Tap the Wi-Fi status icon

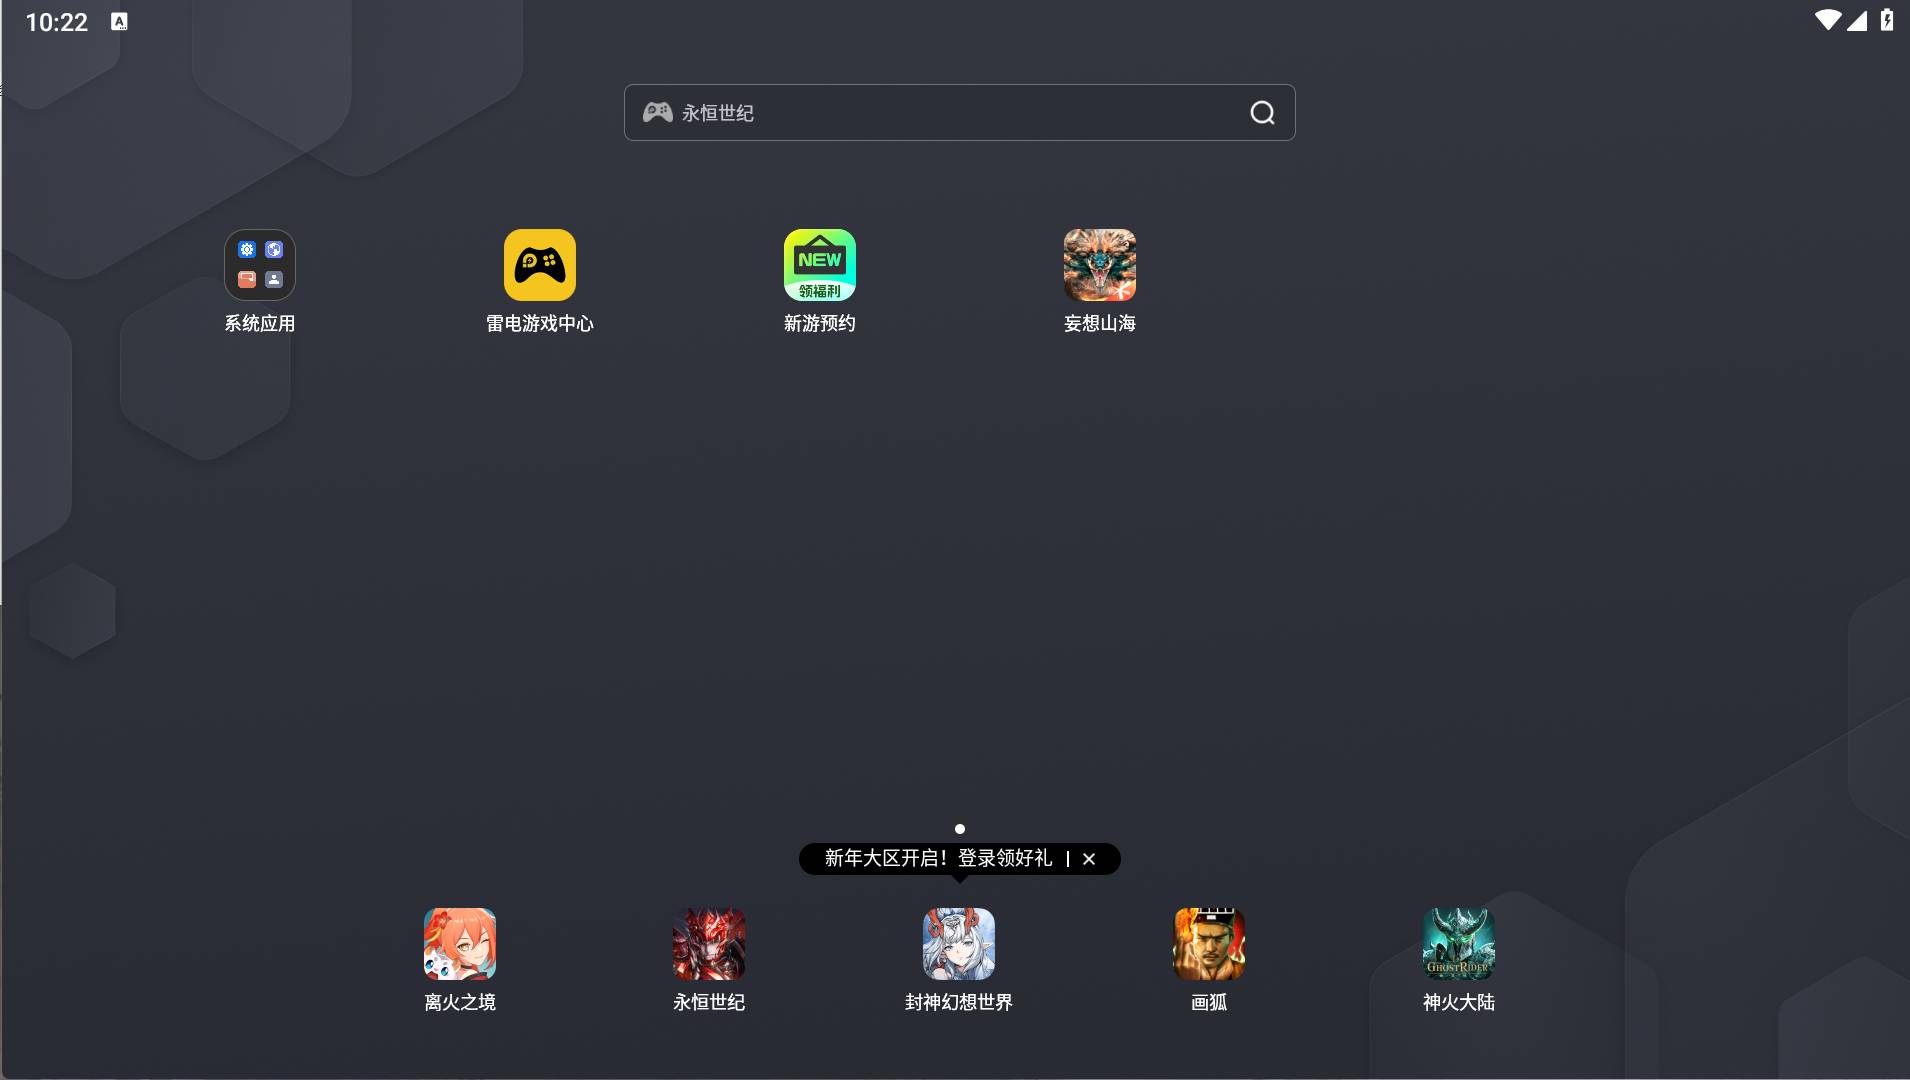[x=1827, y=21]
